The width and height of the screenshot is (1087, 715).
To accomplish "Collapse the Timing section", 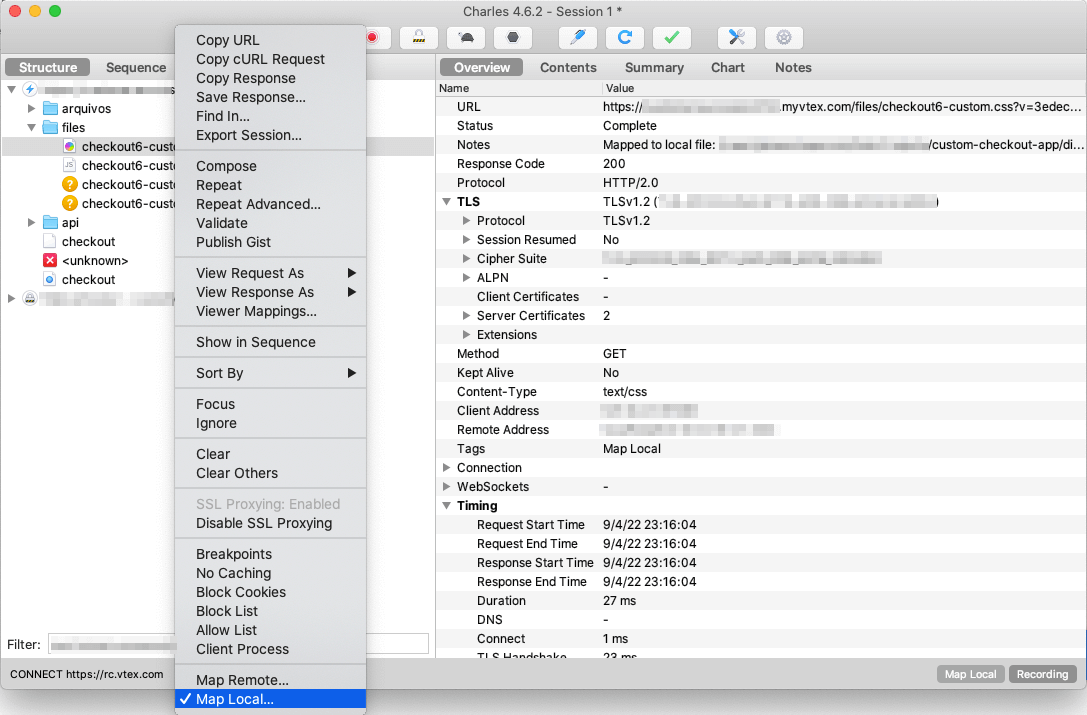I will click(446, 506).
